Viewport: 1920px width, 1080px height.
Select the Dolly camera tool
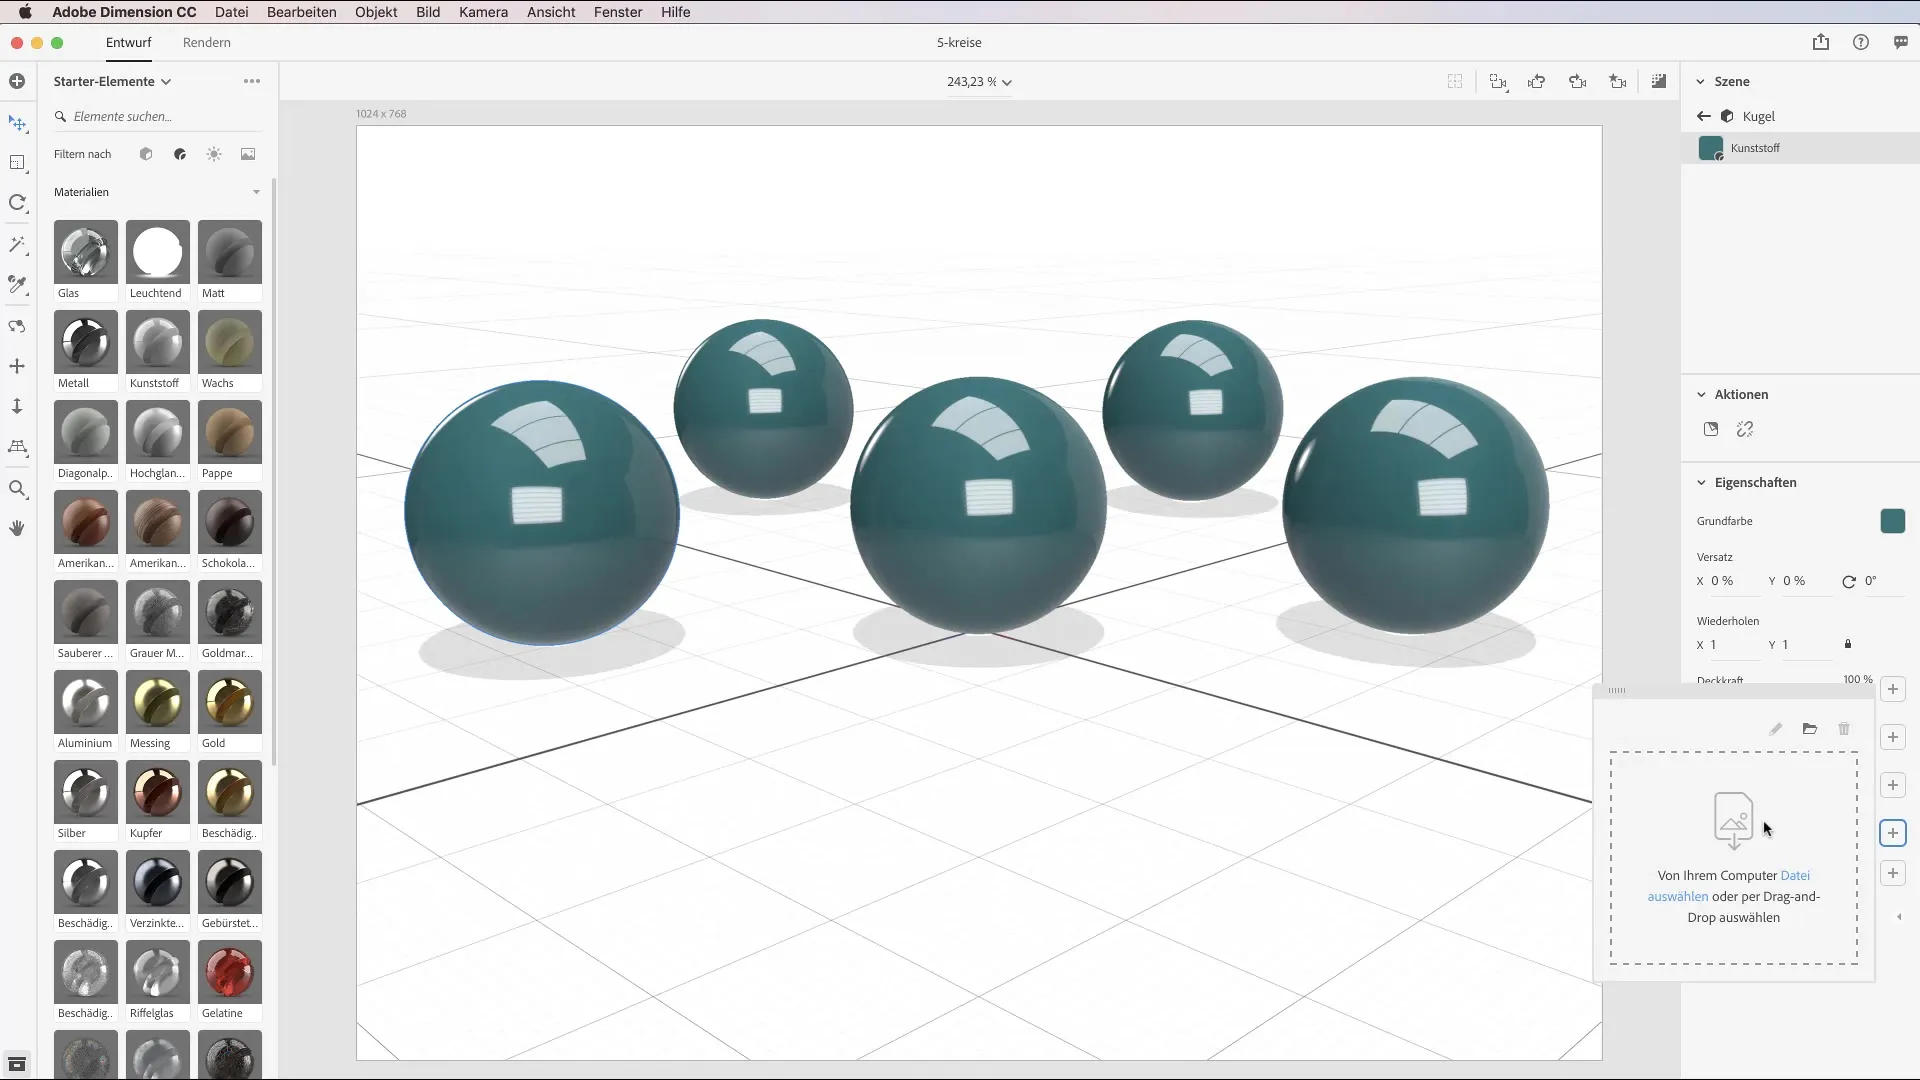pos(17,406)
